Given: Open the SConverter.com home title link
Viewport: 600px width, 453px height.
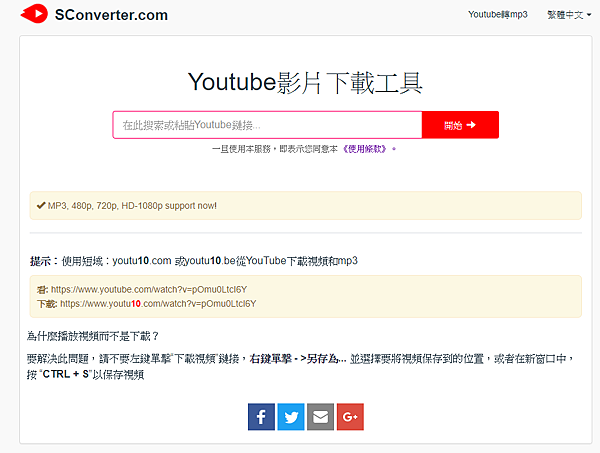Looking at the screenshot, I should [x=111, y=15].
